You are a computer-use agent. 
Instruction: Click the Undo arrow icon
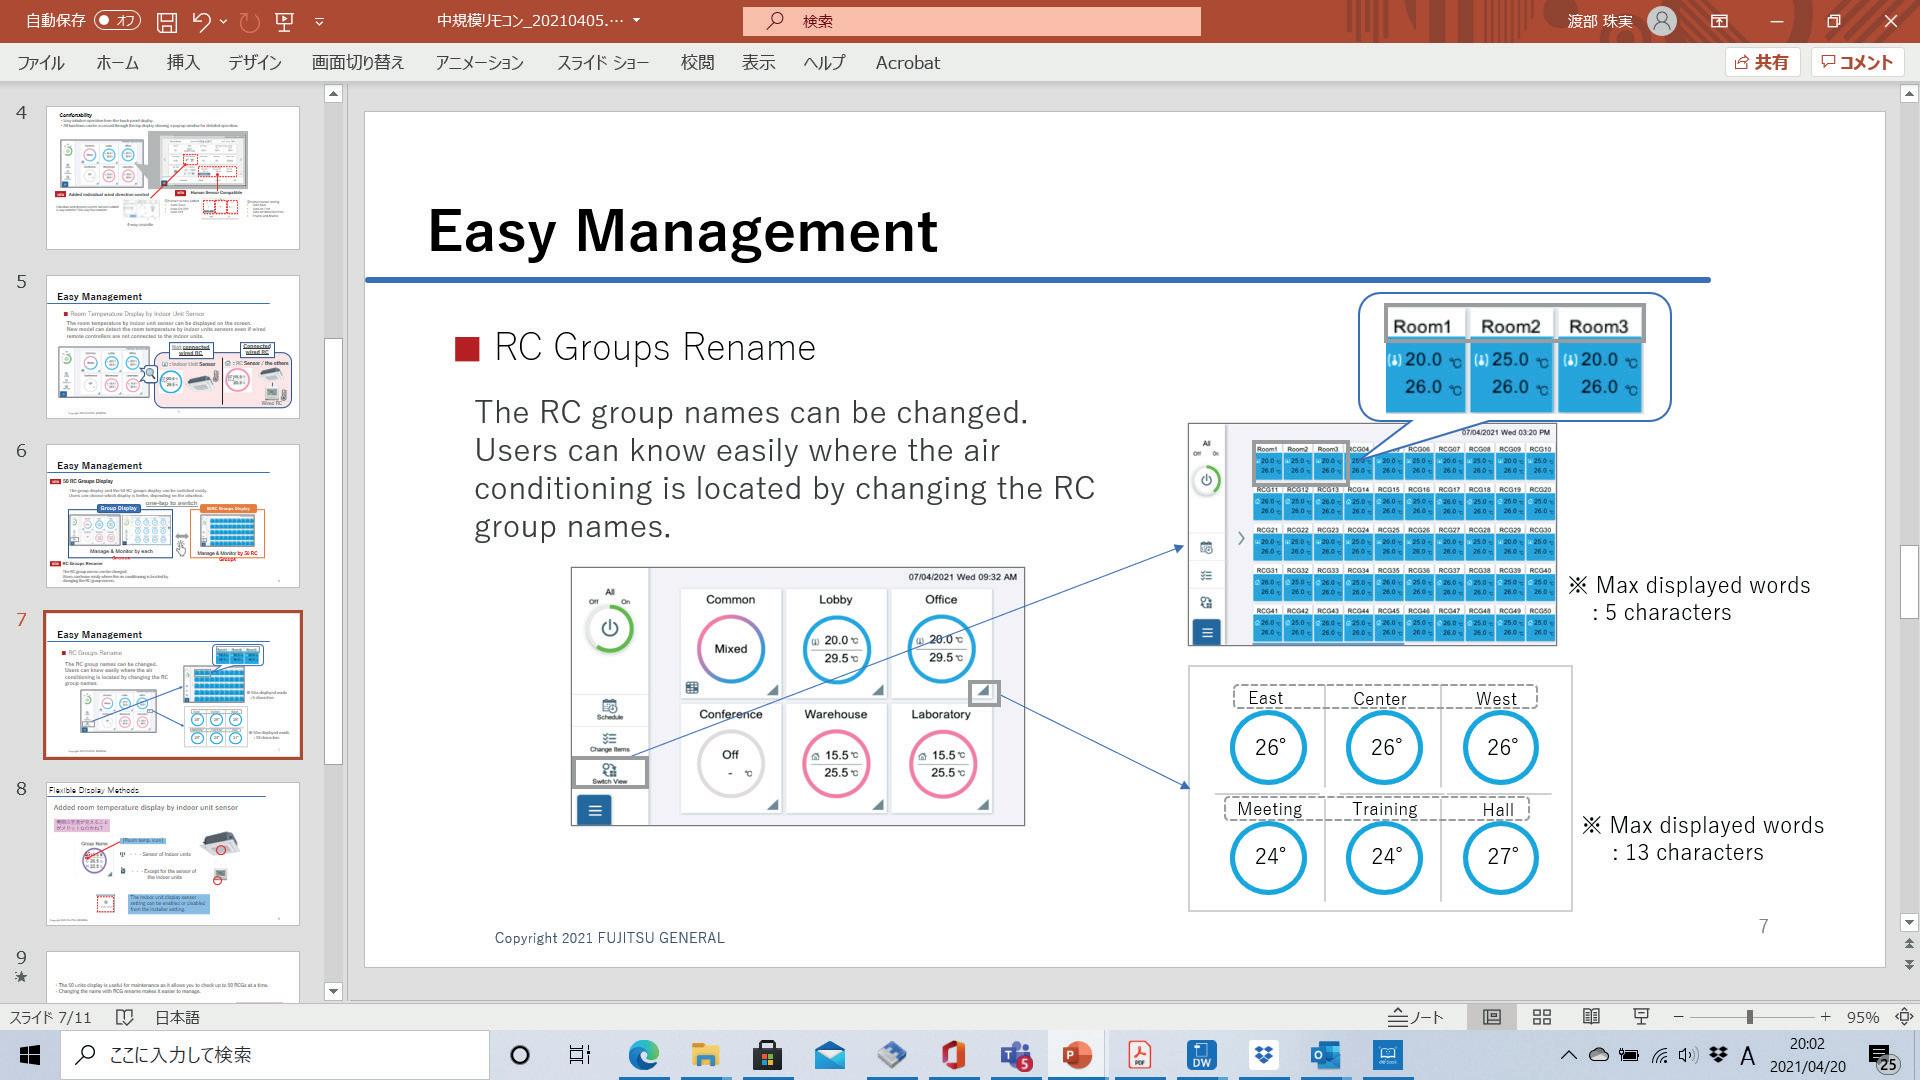[x=201, y=21]
